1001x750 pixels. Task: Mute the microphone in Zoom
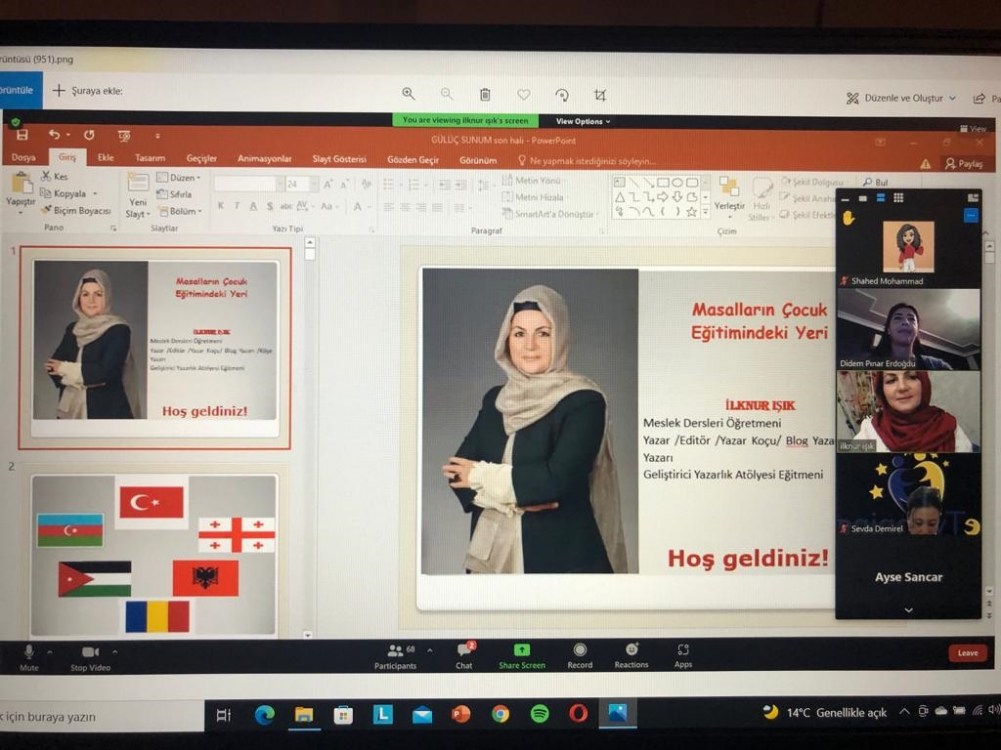pos(29,655)
